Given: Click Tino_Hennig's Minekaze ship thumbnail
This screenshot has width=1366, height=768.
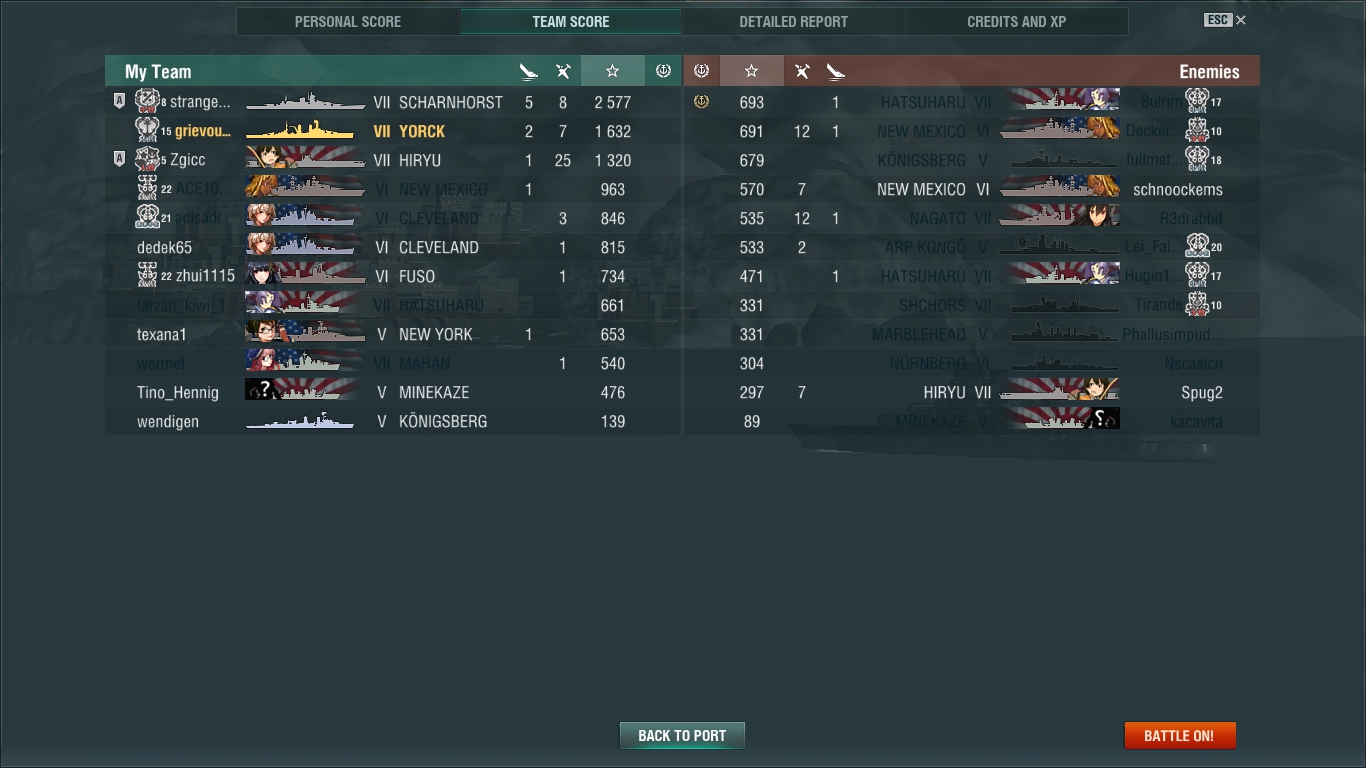Looking at the screenshot, I should click(305, 392).
